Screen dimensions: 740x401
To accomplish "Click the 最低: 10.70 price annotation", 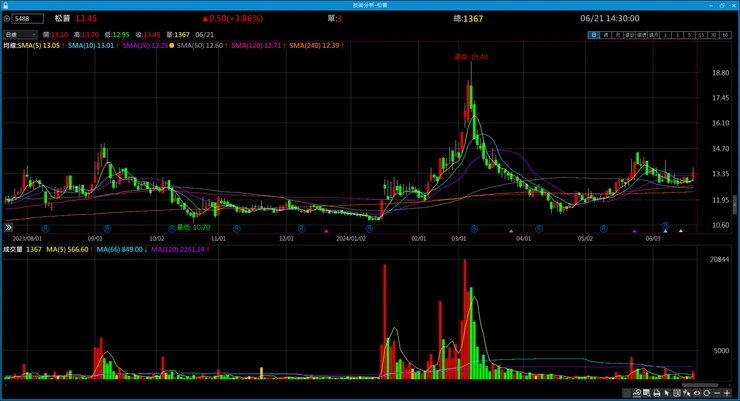I will click(193, 227).
